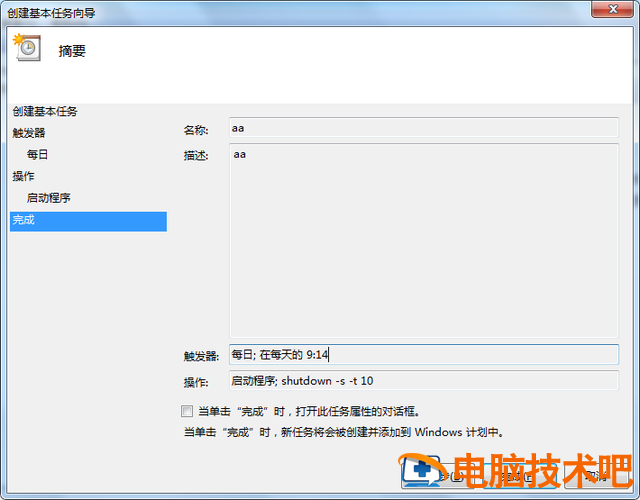Image resolution: width=640 pixels, height=500 pixels.
Task: Click the 操作: label beside action field
Action: click(196, 382)
